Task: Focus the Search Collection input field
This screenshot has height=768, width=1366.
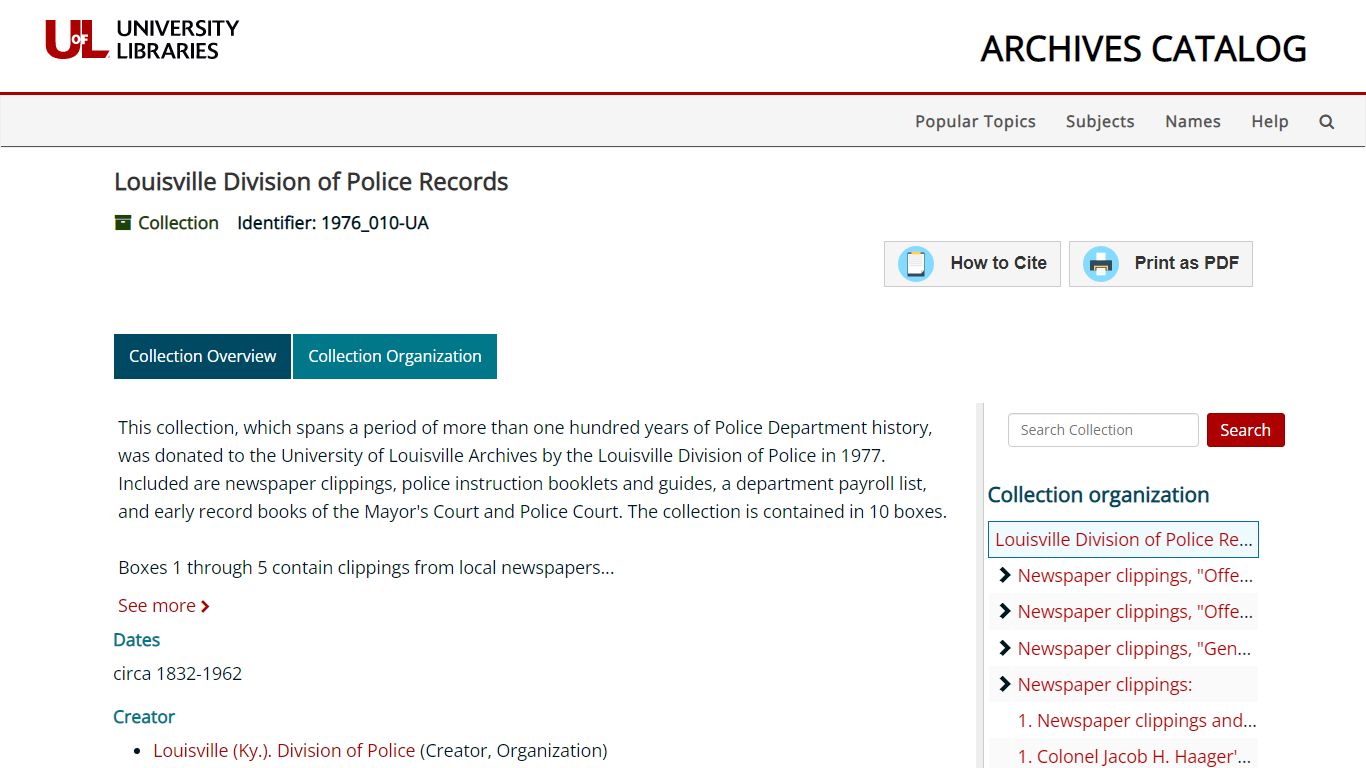Action: [x=1103, y=430]
